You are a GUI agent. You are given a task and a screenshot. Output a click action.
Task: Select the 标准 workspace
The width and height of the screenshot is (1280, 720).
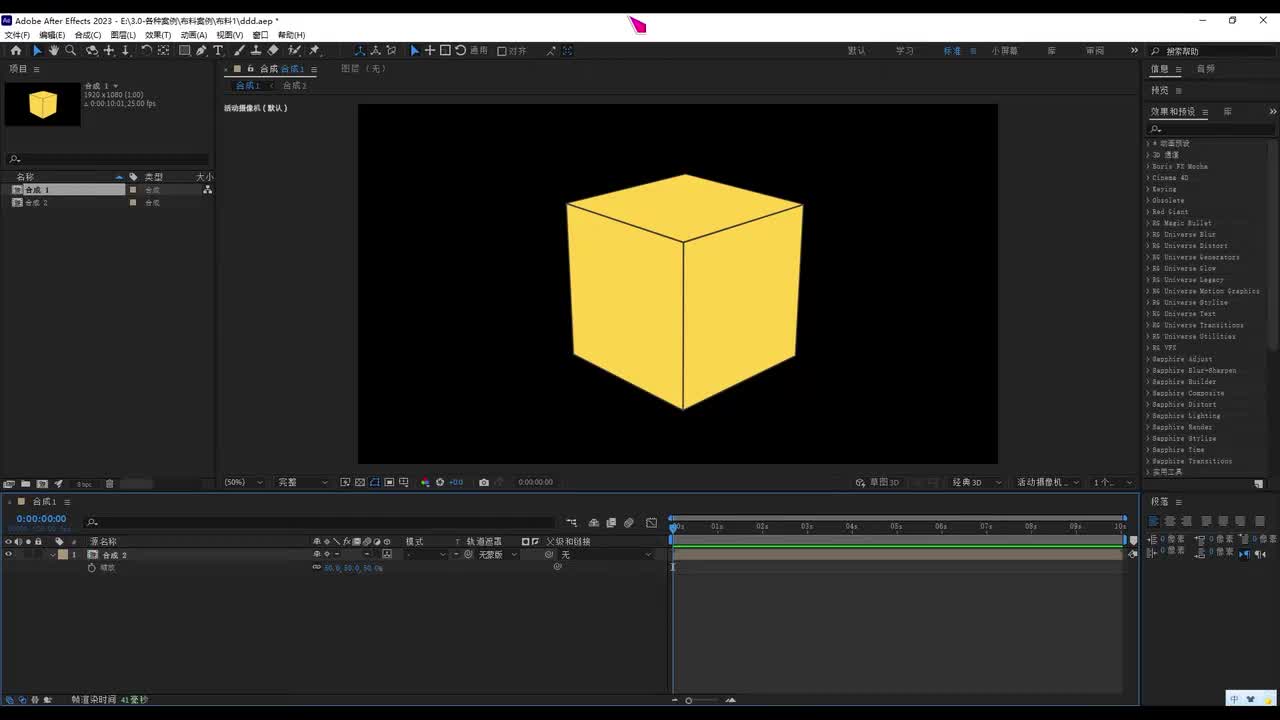[952, 51]
